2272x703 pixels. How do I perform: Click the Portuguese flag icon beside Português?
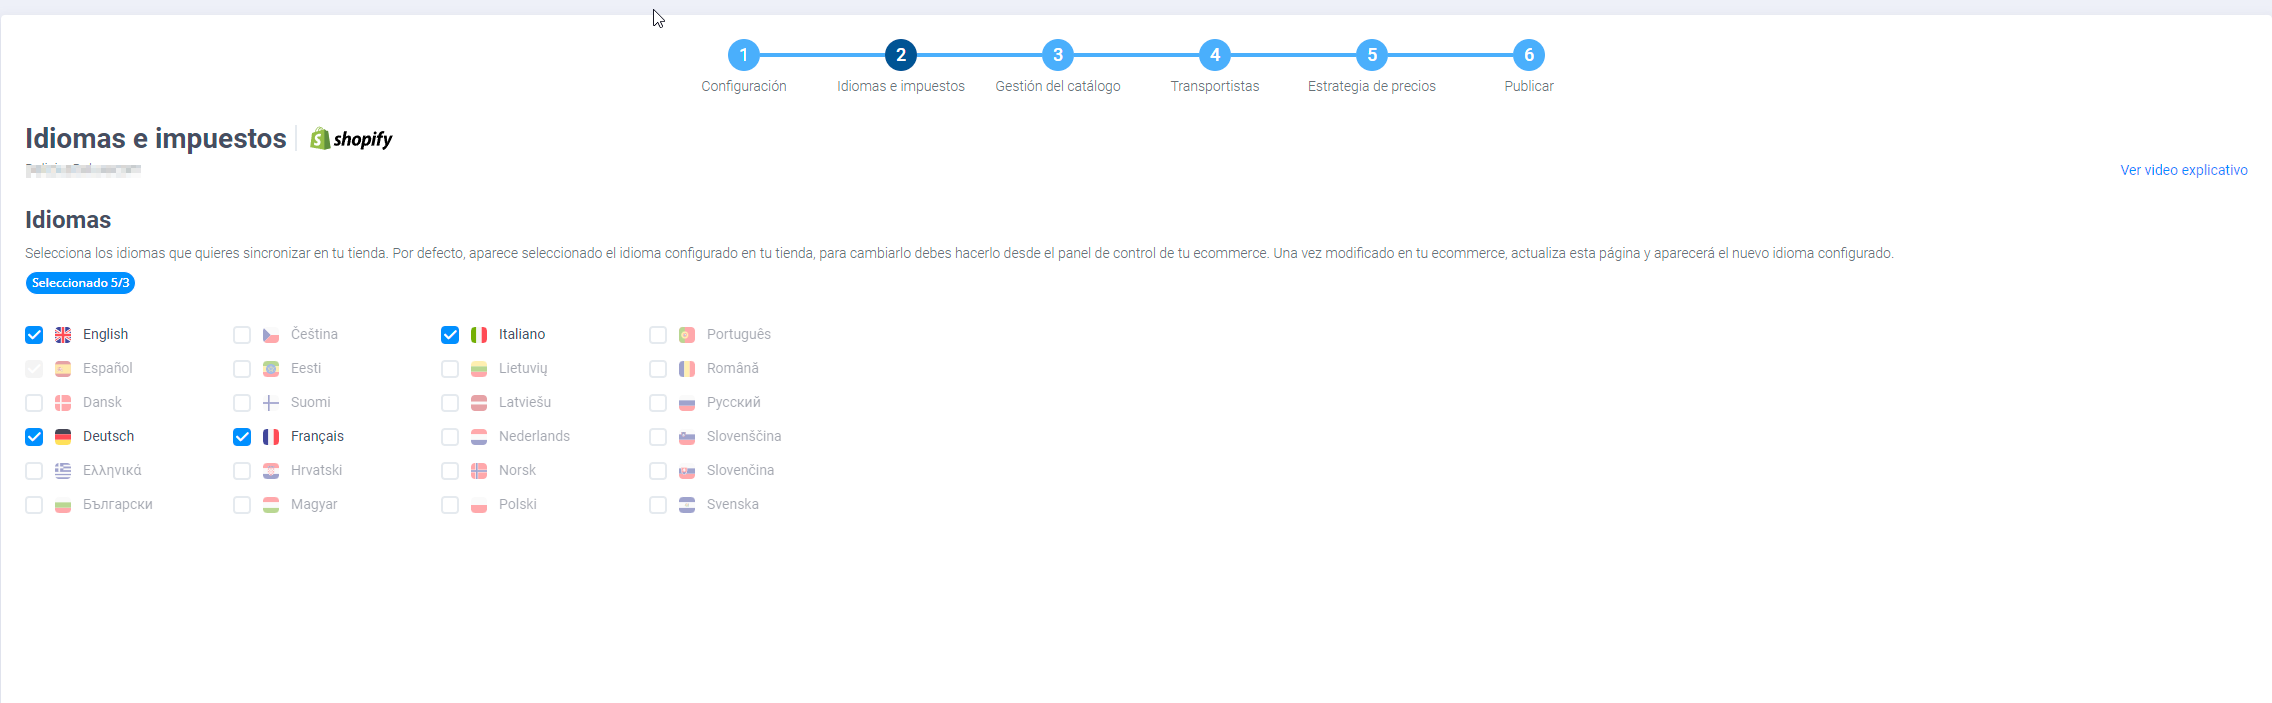(x=687, y=335)
